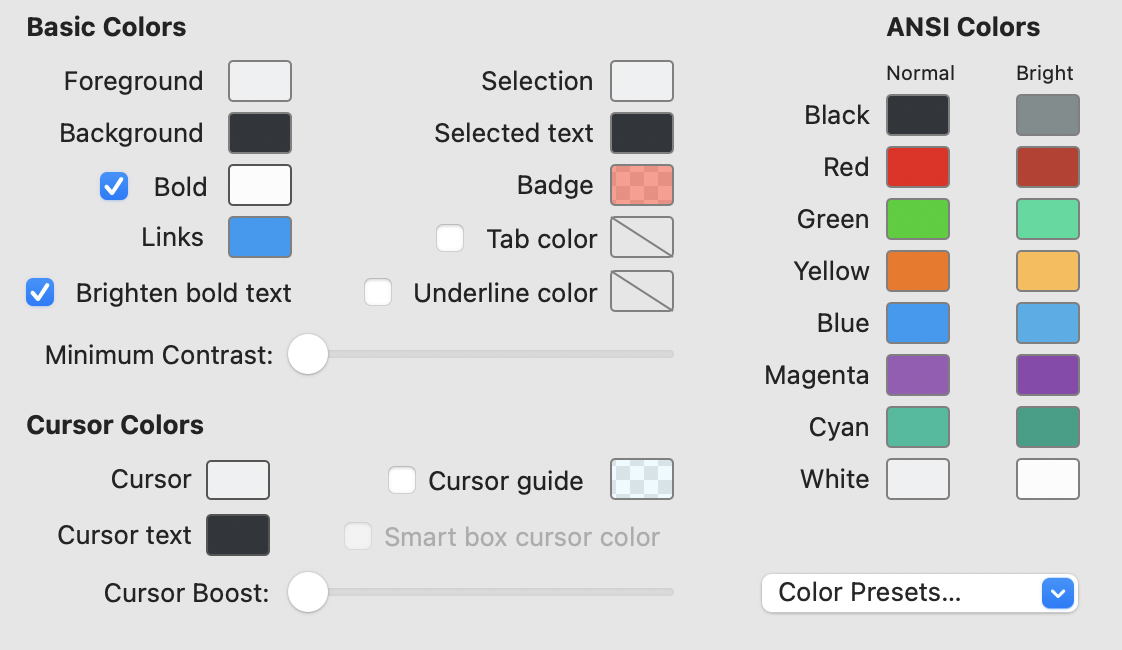Image resolution: width=1122 pixels, height=650 pixels.
Task: Open the Cursor text color well
Action: click(238, 535)
